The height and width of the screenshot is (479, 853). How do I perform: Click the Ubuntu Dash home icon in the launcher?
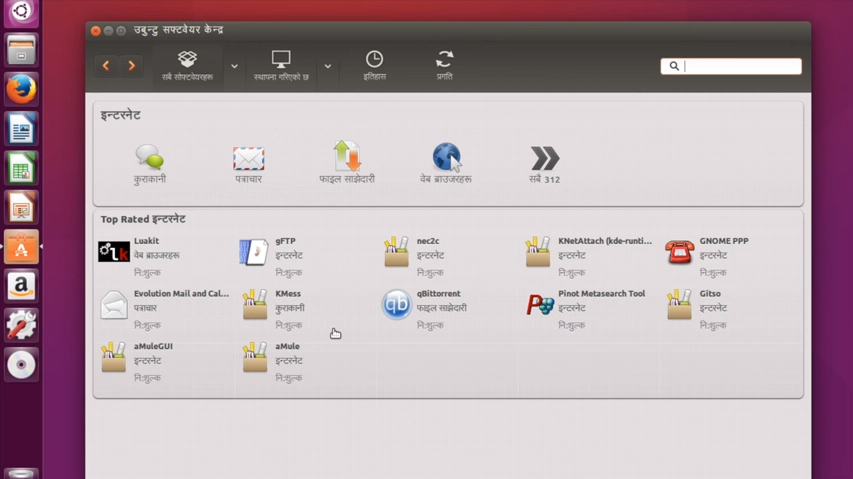coord(21,11)
